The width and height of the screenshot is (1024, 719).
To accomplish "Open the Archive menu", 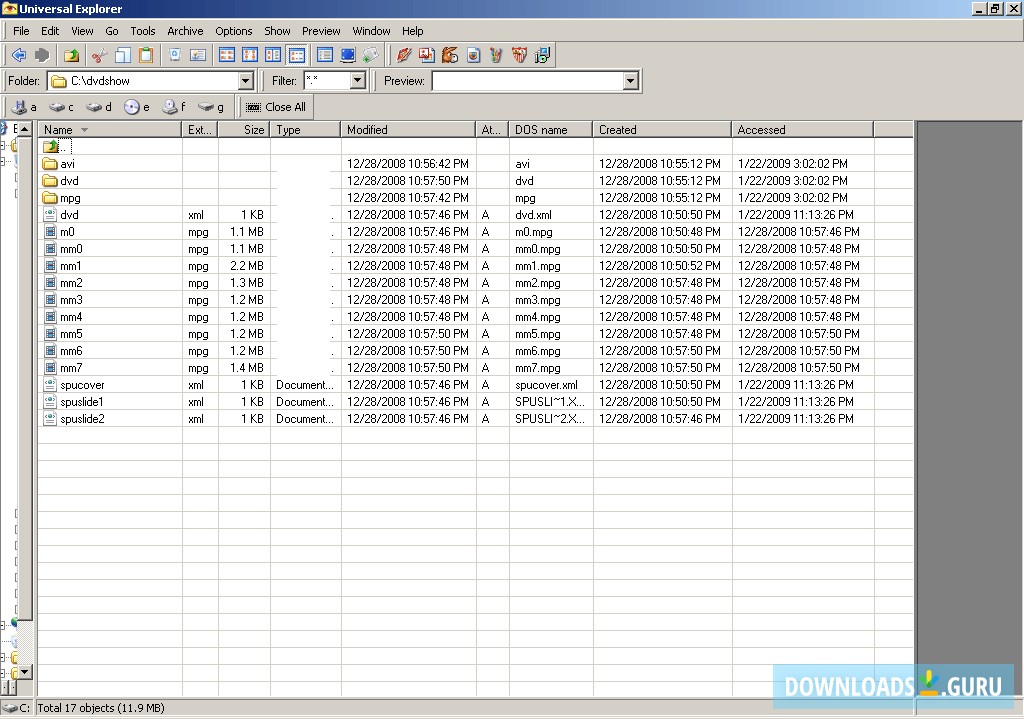I will (185, 31).
